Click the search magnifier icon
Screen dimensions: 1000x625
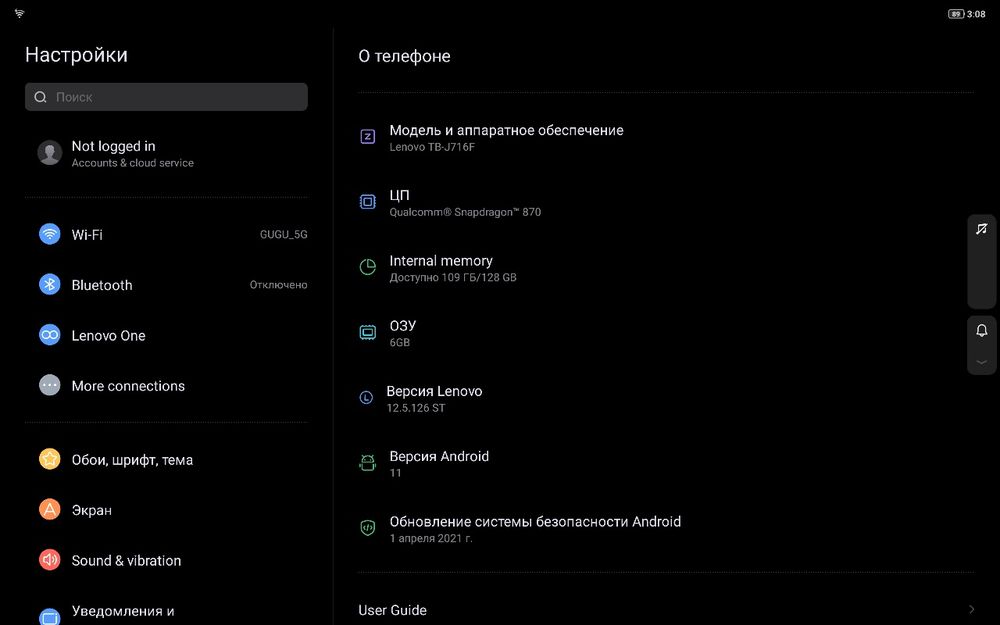pyautogui.click(x=40, y=97)
